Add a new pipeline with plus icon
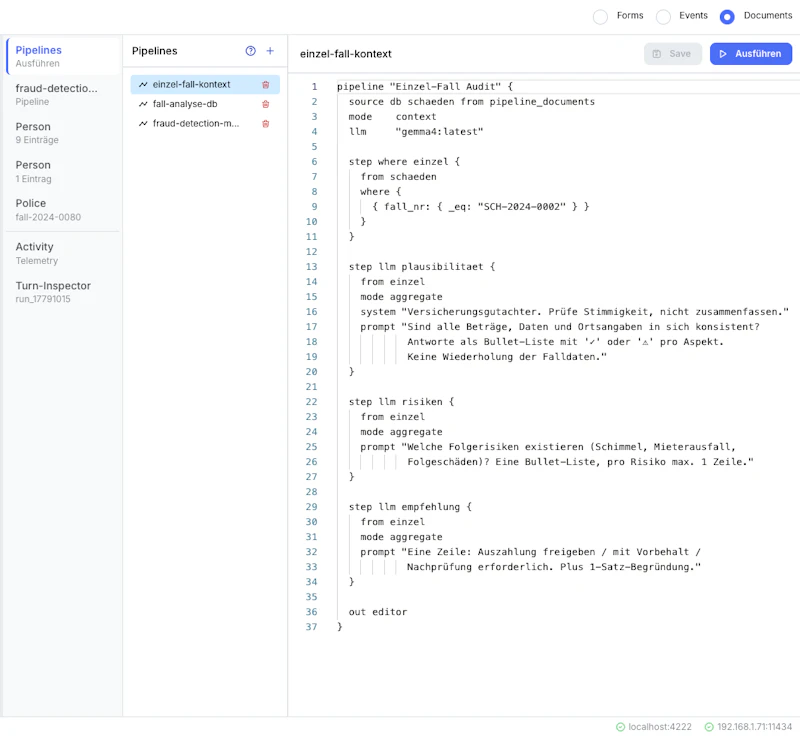This screenshot has width=800, height=736. click(270, 50)
